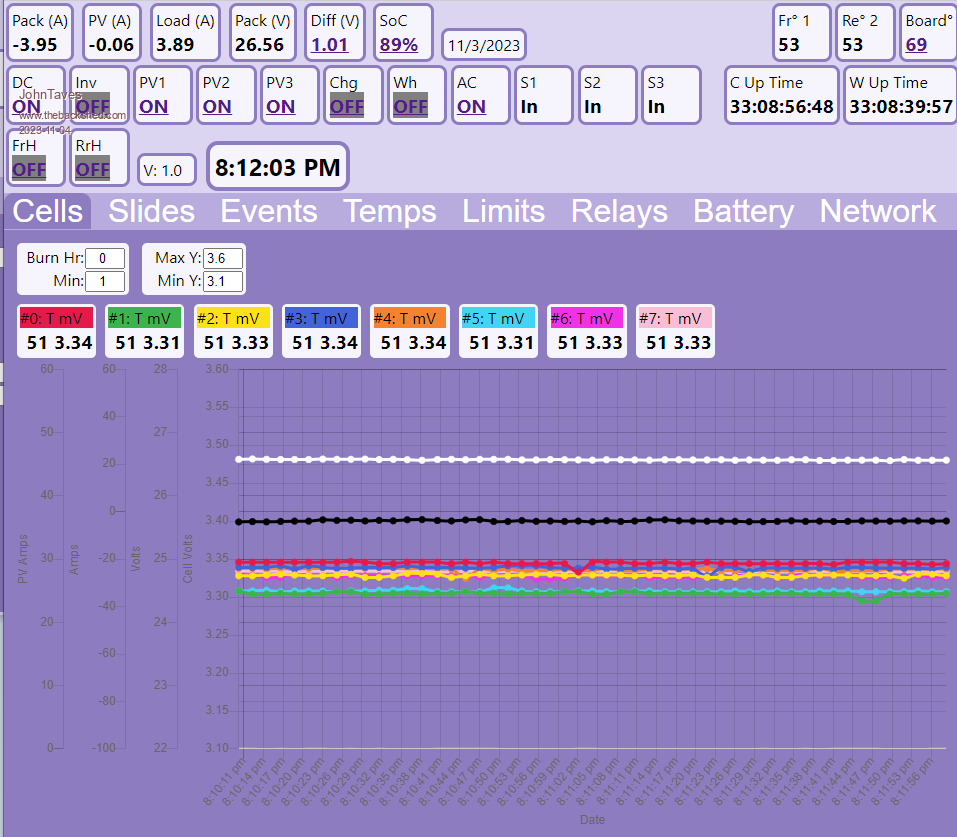The height and width of the screenshot is (837, 957).
Task: Open the Board temperature 69 link
Action: pos(916,45)
